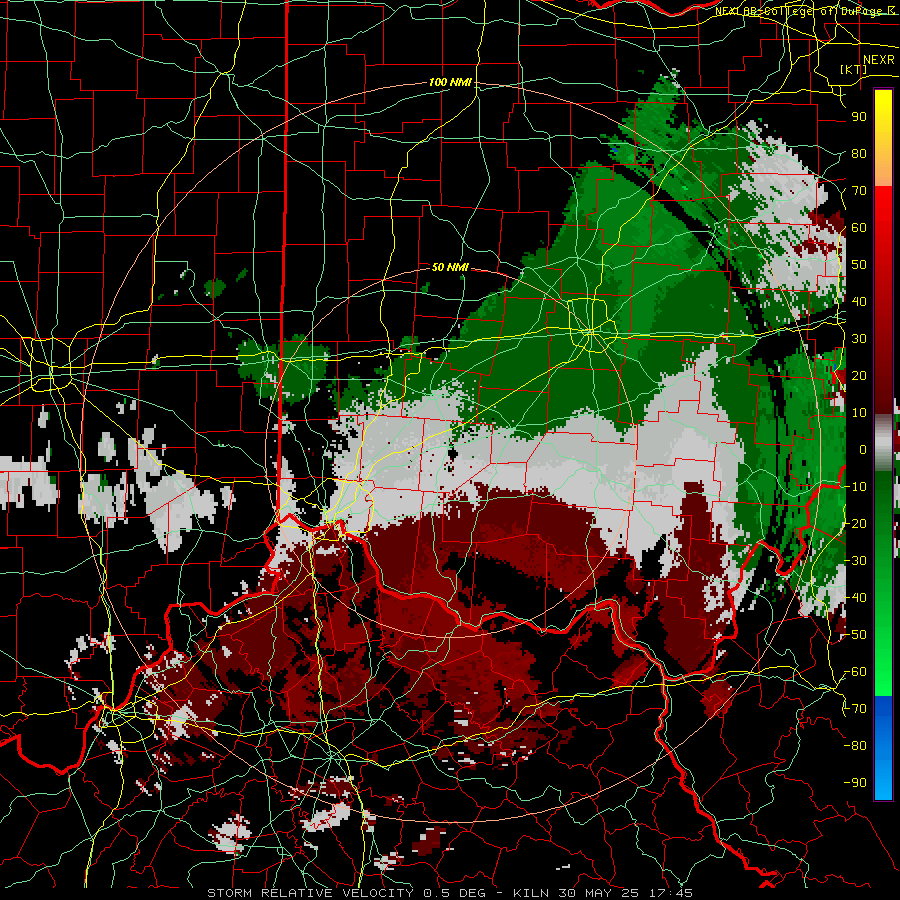Click the "NEXLAB-College of DuPage" credit text
The image size is (900, 900).
click(800, 11)
